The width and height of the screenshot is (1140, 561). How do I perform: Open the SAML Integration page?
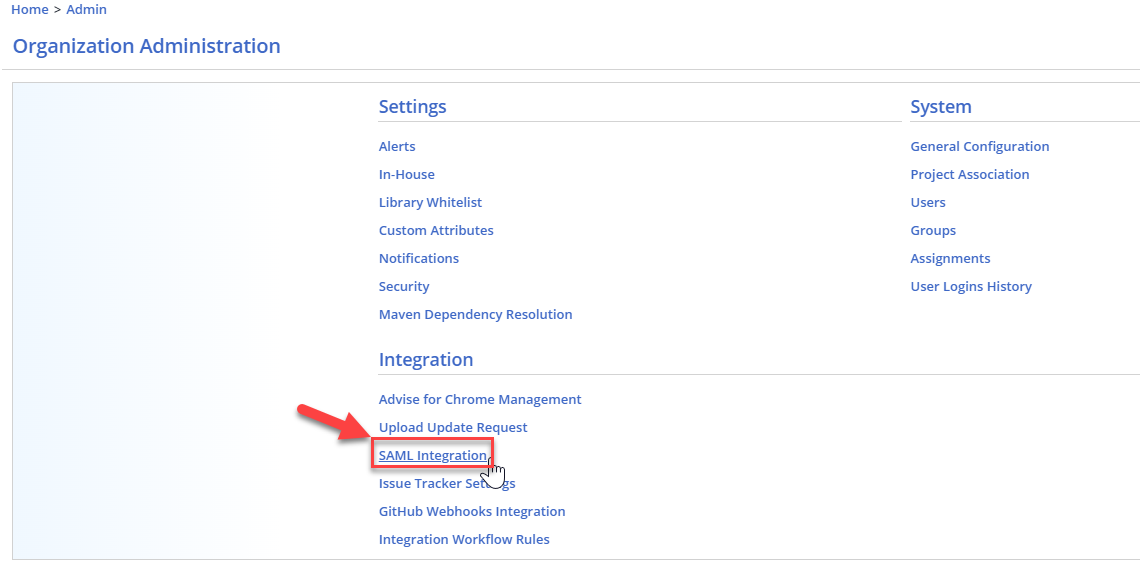[x=432, y=455]
